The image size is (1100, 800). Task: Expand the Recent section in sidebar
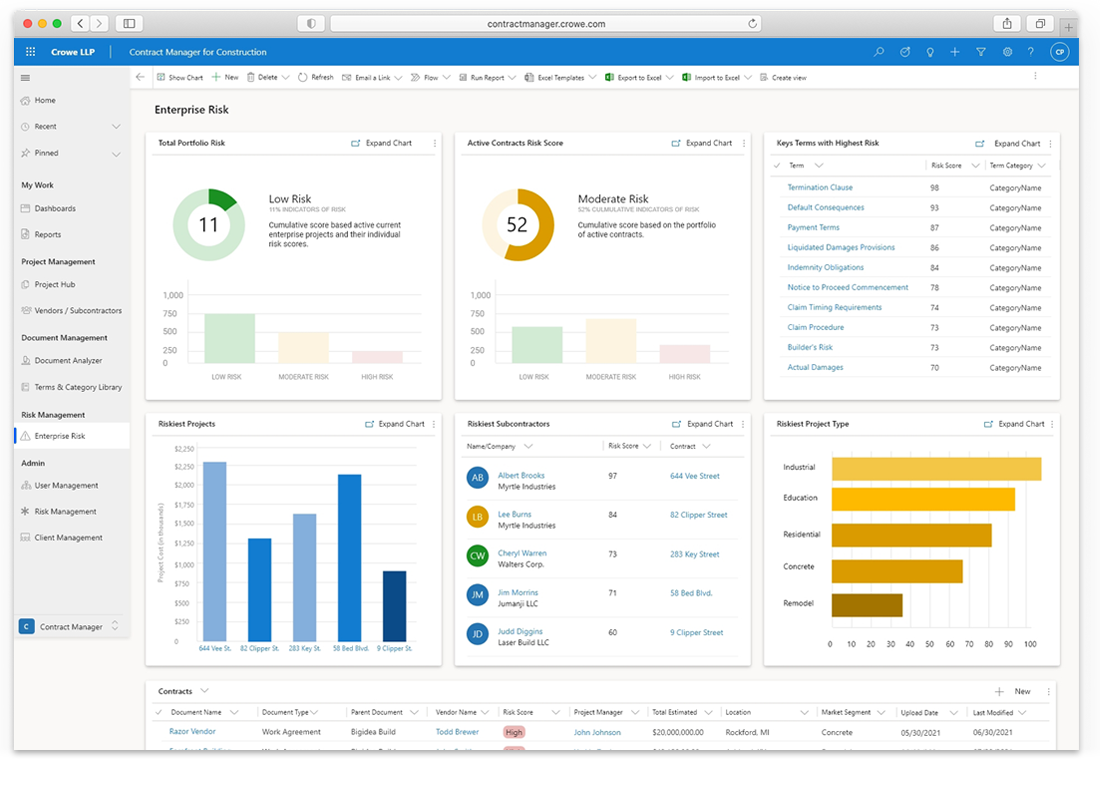(x=116, y=127)
